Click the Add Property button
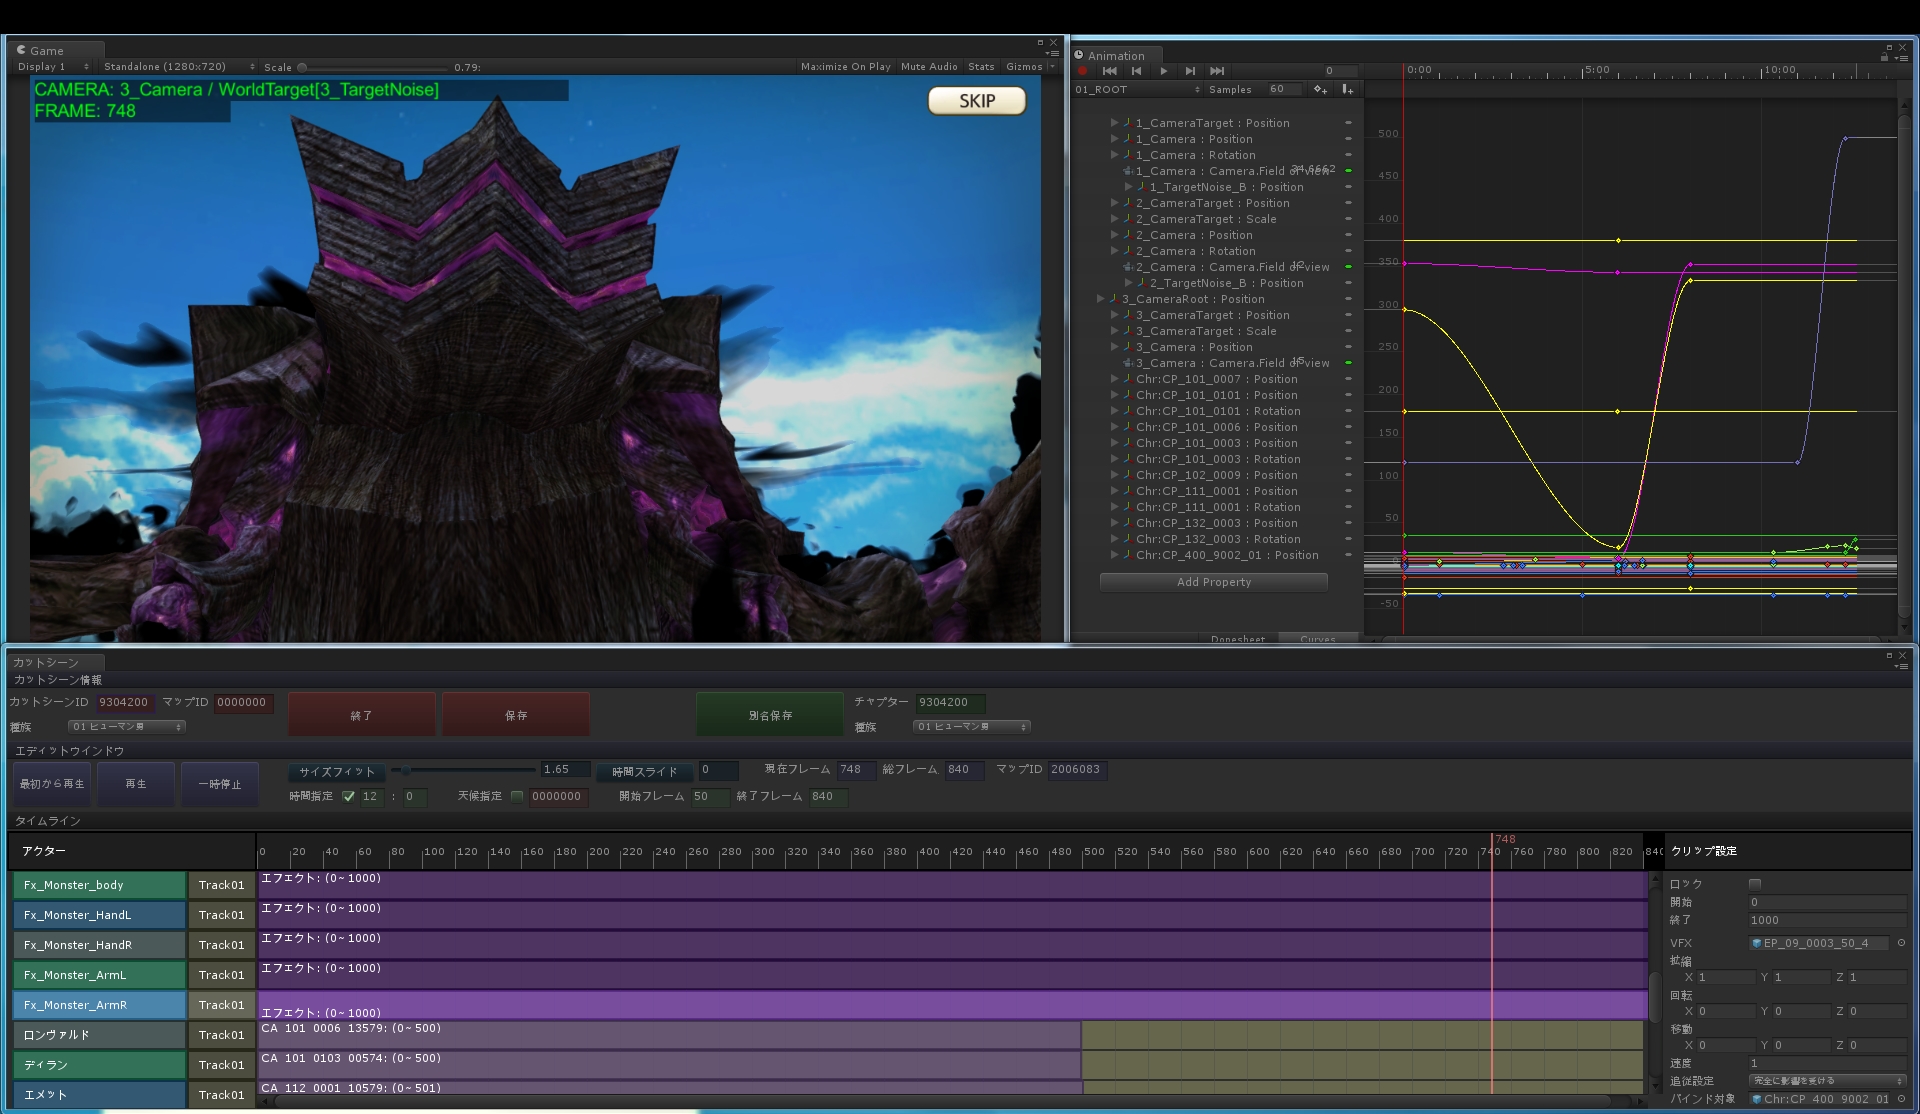Screen dimensions: 1920x1114 pyautogui.click(x=1213, y=582)
